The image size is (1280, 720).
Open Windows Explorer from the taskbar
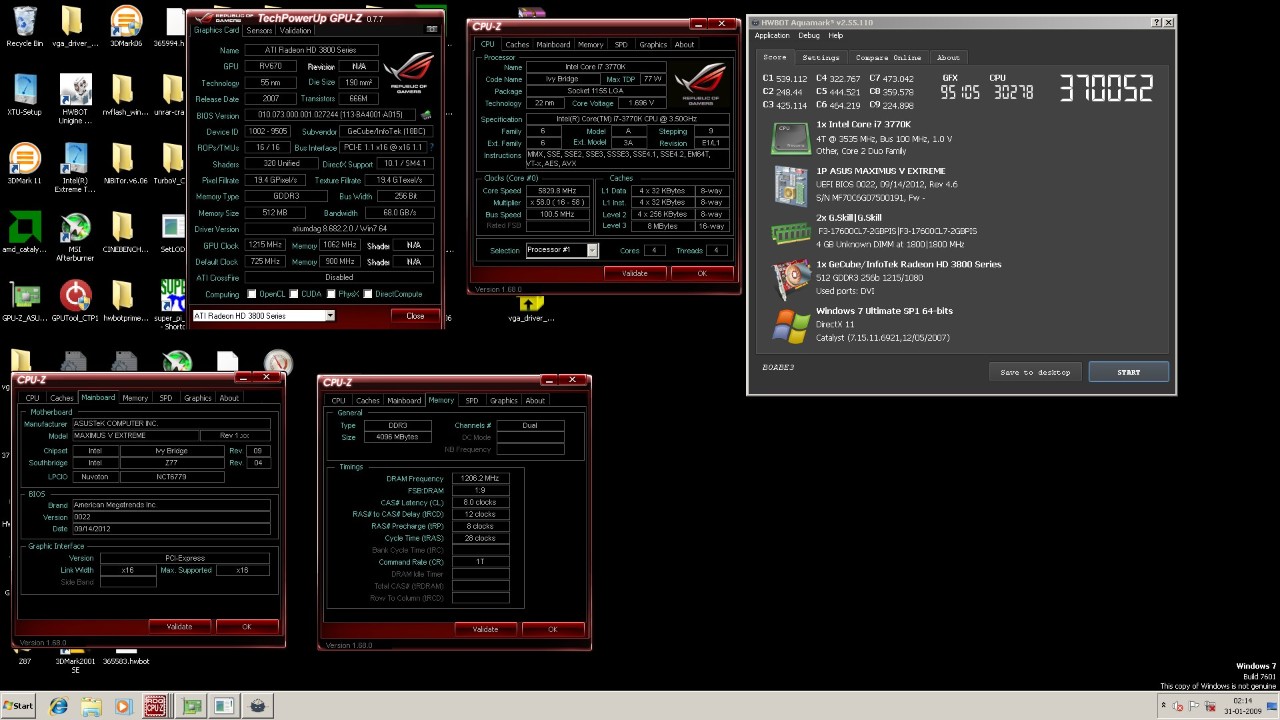click(91, 706)
